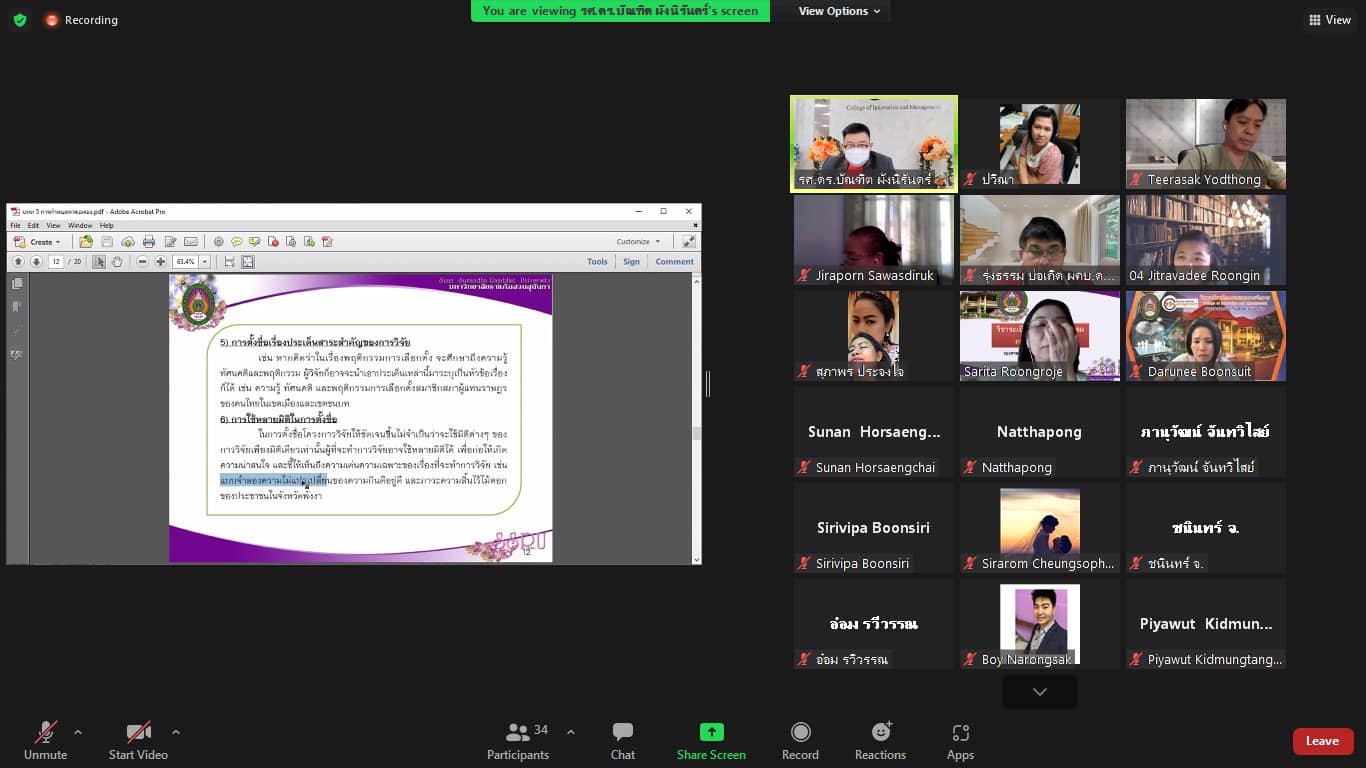Unmute the microphone
1366x768 pixels.
coord(46,740)
